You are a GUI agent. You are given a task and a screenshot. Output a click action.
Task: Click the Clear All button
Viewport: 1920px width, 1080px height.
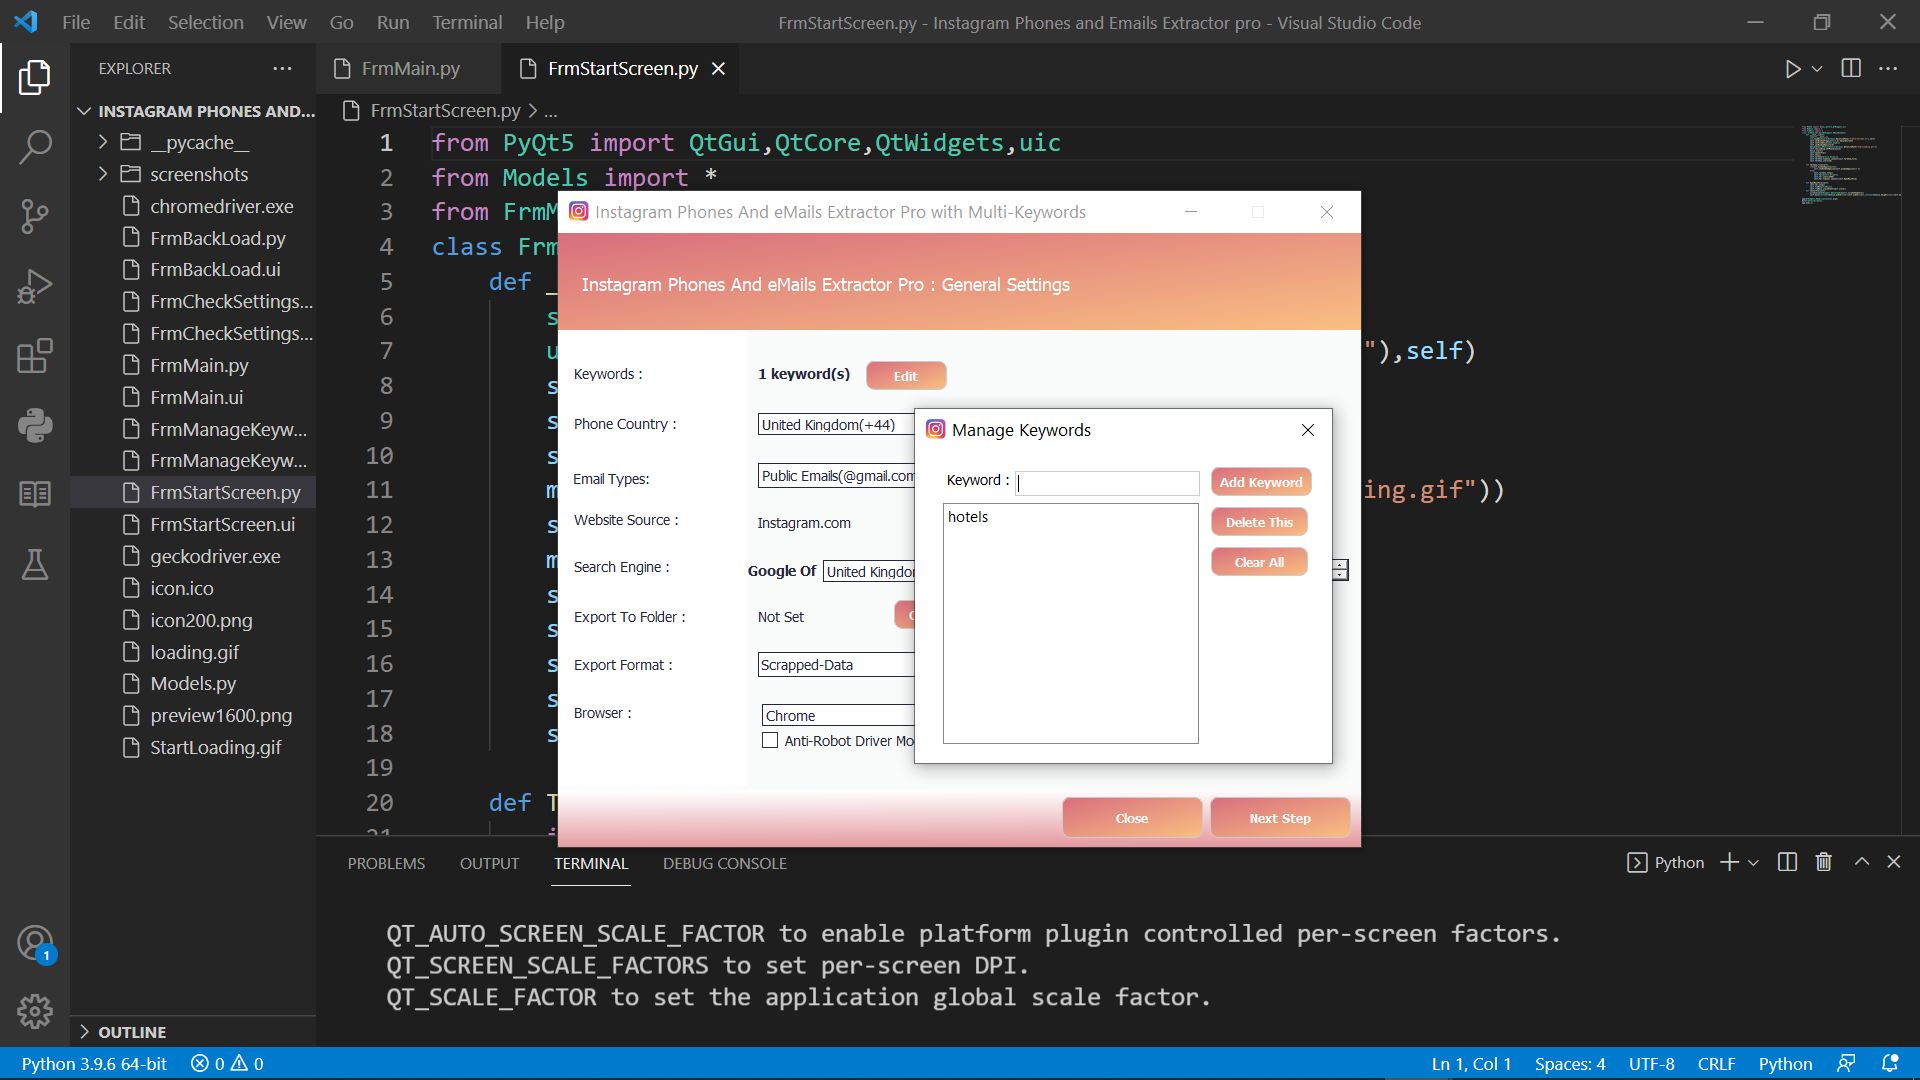[x=1259, y=562]
